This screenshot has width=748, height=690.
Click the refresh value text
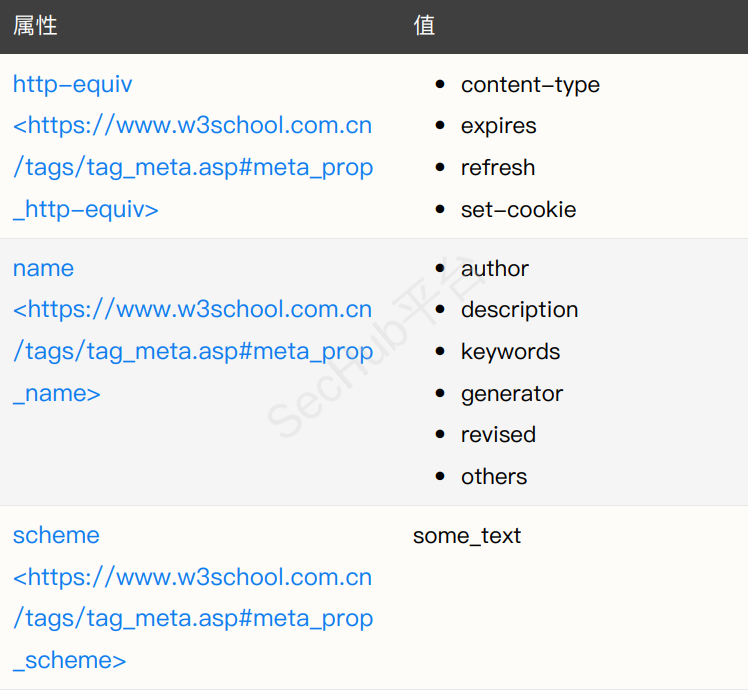pos(497,168)
